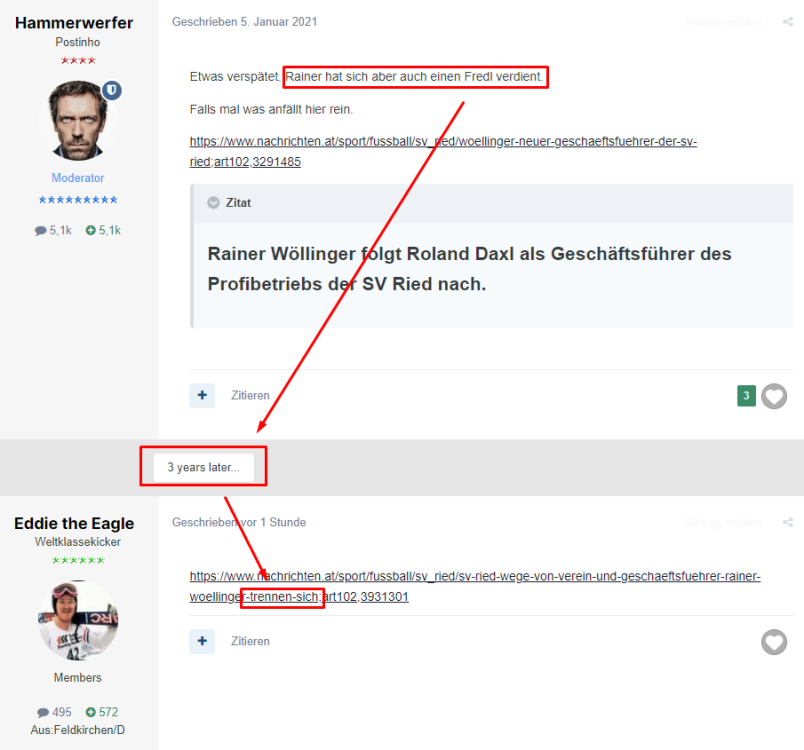Click the heart reaction icon on Eddie's post

tap(774, 641)
